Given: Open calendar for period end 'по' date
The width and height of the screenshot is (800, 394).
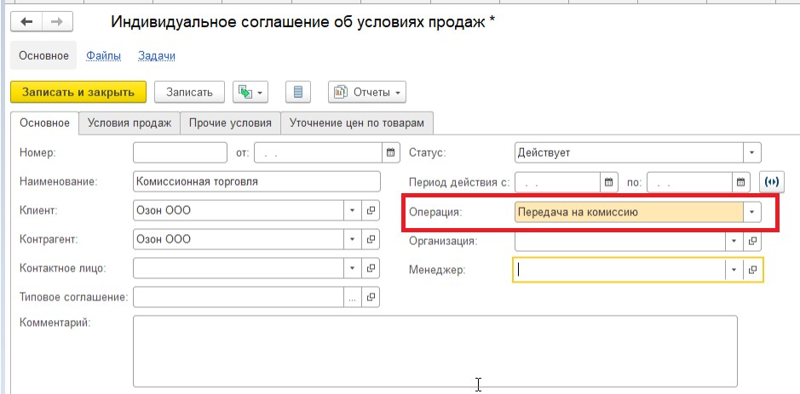Looking at the screenshot, I should (741, 182).
